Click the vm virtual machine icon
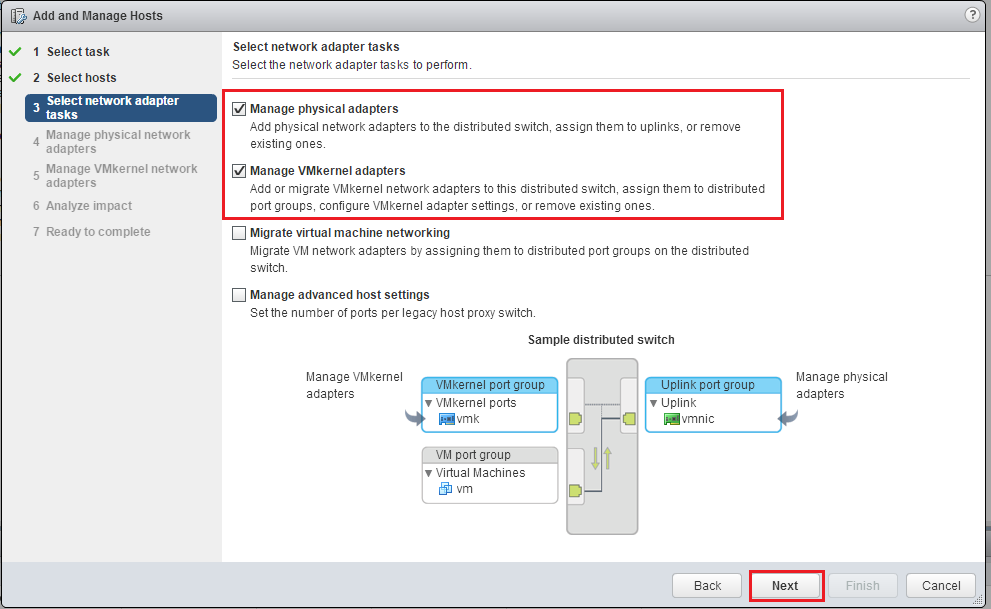This screenshot has height=609, width=991. point(444,489)
